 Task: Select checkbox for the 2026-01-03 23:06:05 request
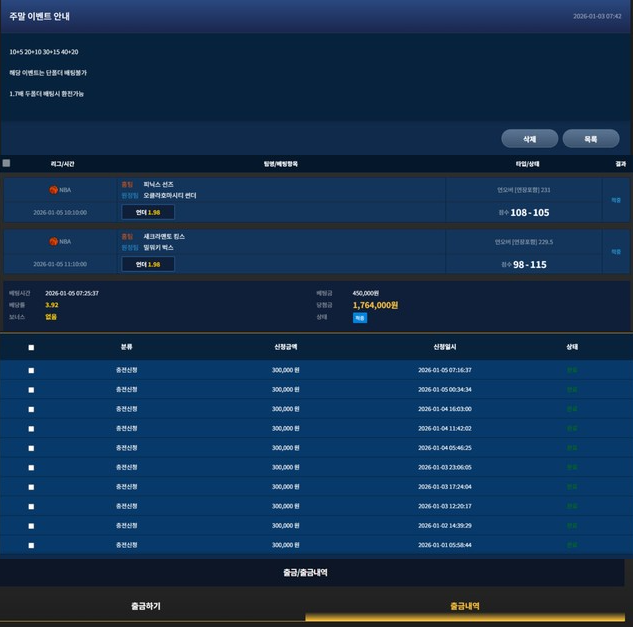tap(31, 467)
